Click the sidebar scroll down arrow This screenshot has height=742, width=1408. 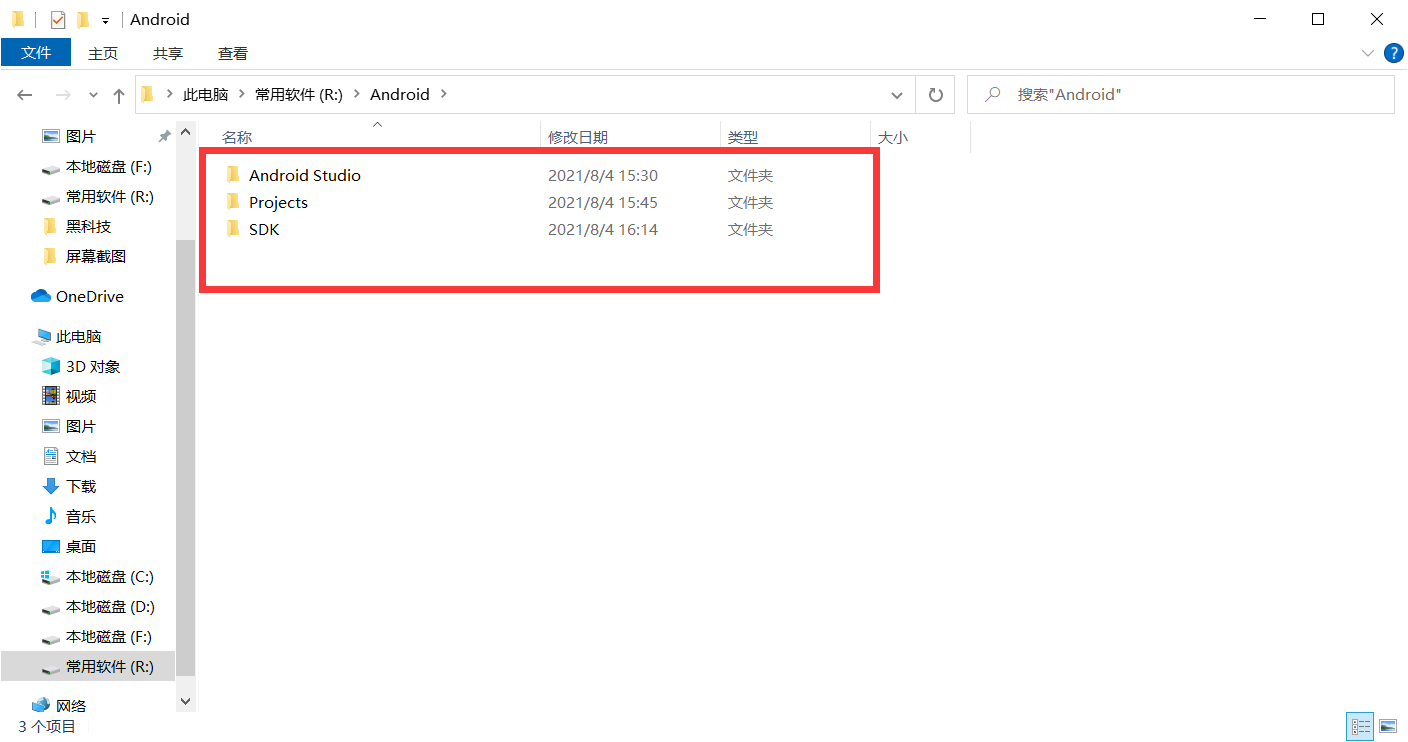[x=185, y=702]
